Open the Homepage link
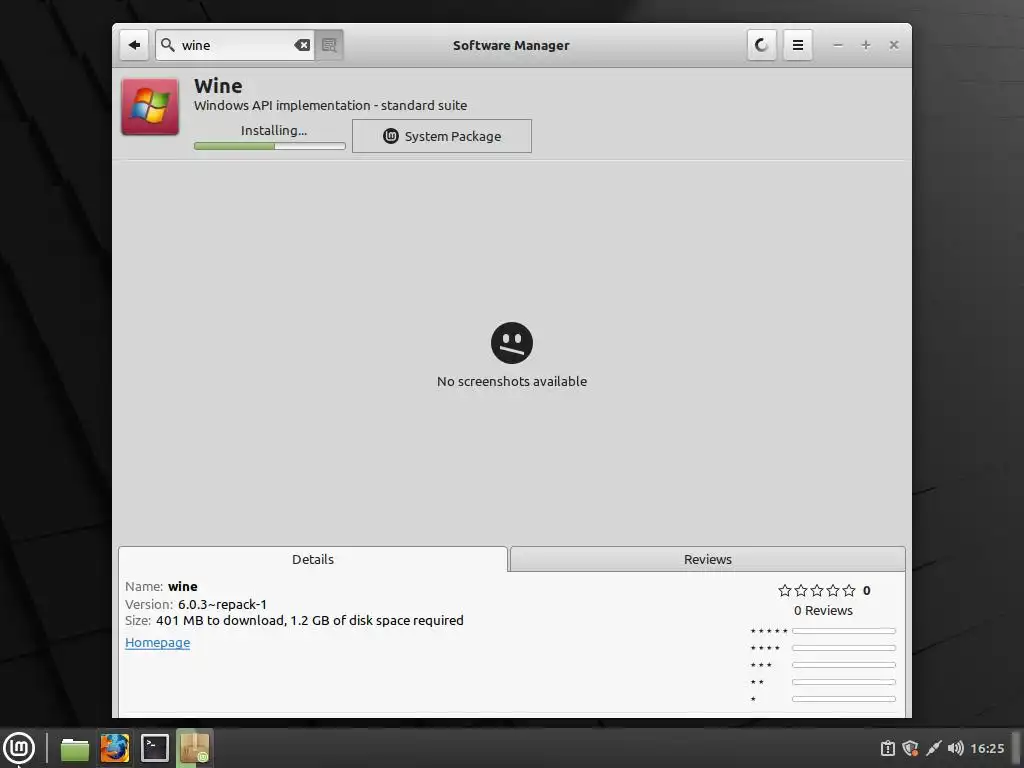This screenshot has height=768, width=1024. (x=157, y=643)
